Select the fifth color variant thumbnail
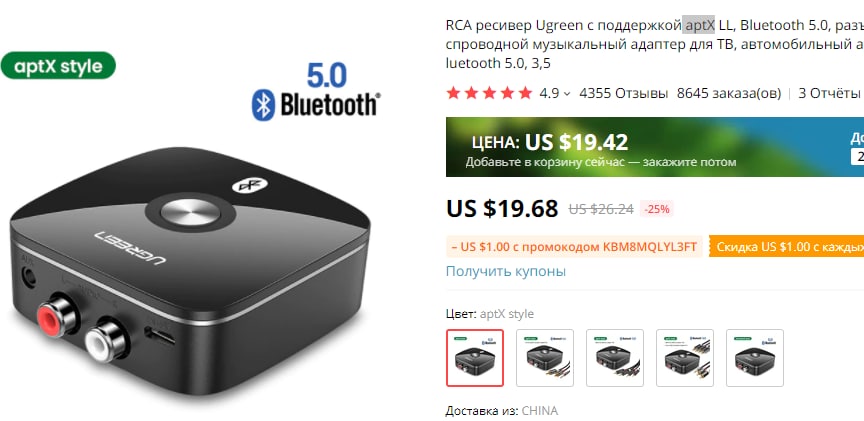864x421 pixels. 754,358
